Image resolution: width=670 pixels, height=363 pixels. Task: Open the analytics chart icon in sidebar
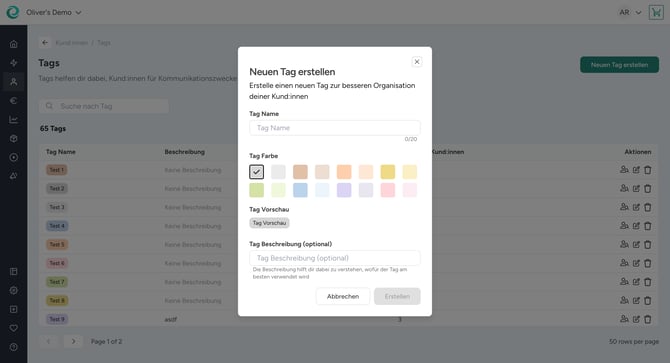pyautogui.click(x=14, y=120)
